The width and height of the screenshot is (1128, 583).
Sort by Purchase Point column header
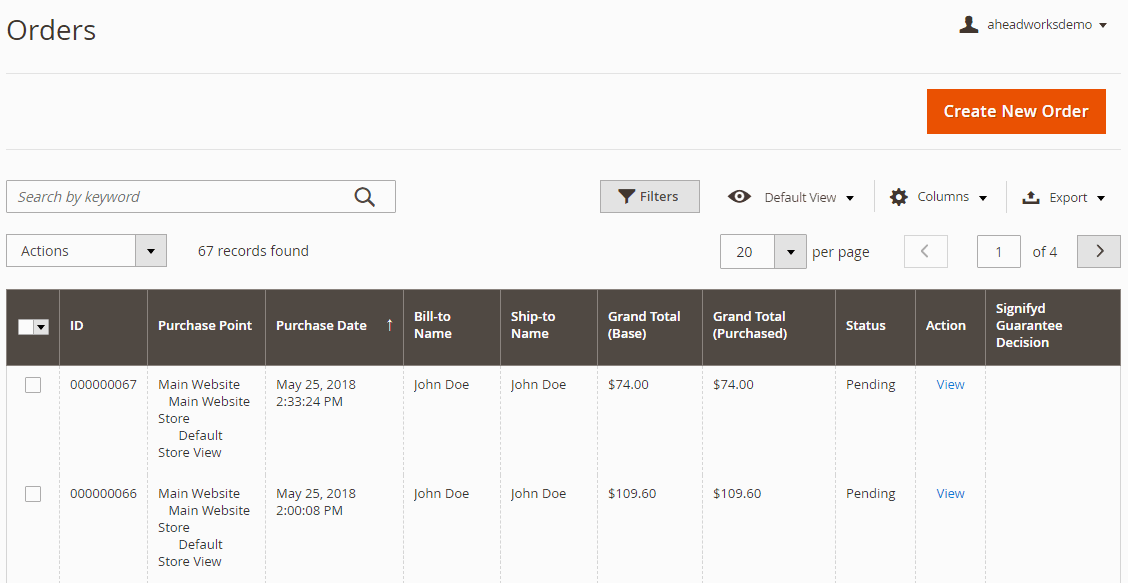click(206, 327)
